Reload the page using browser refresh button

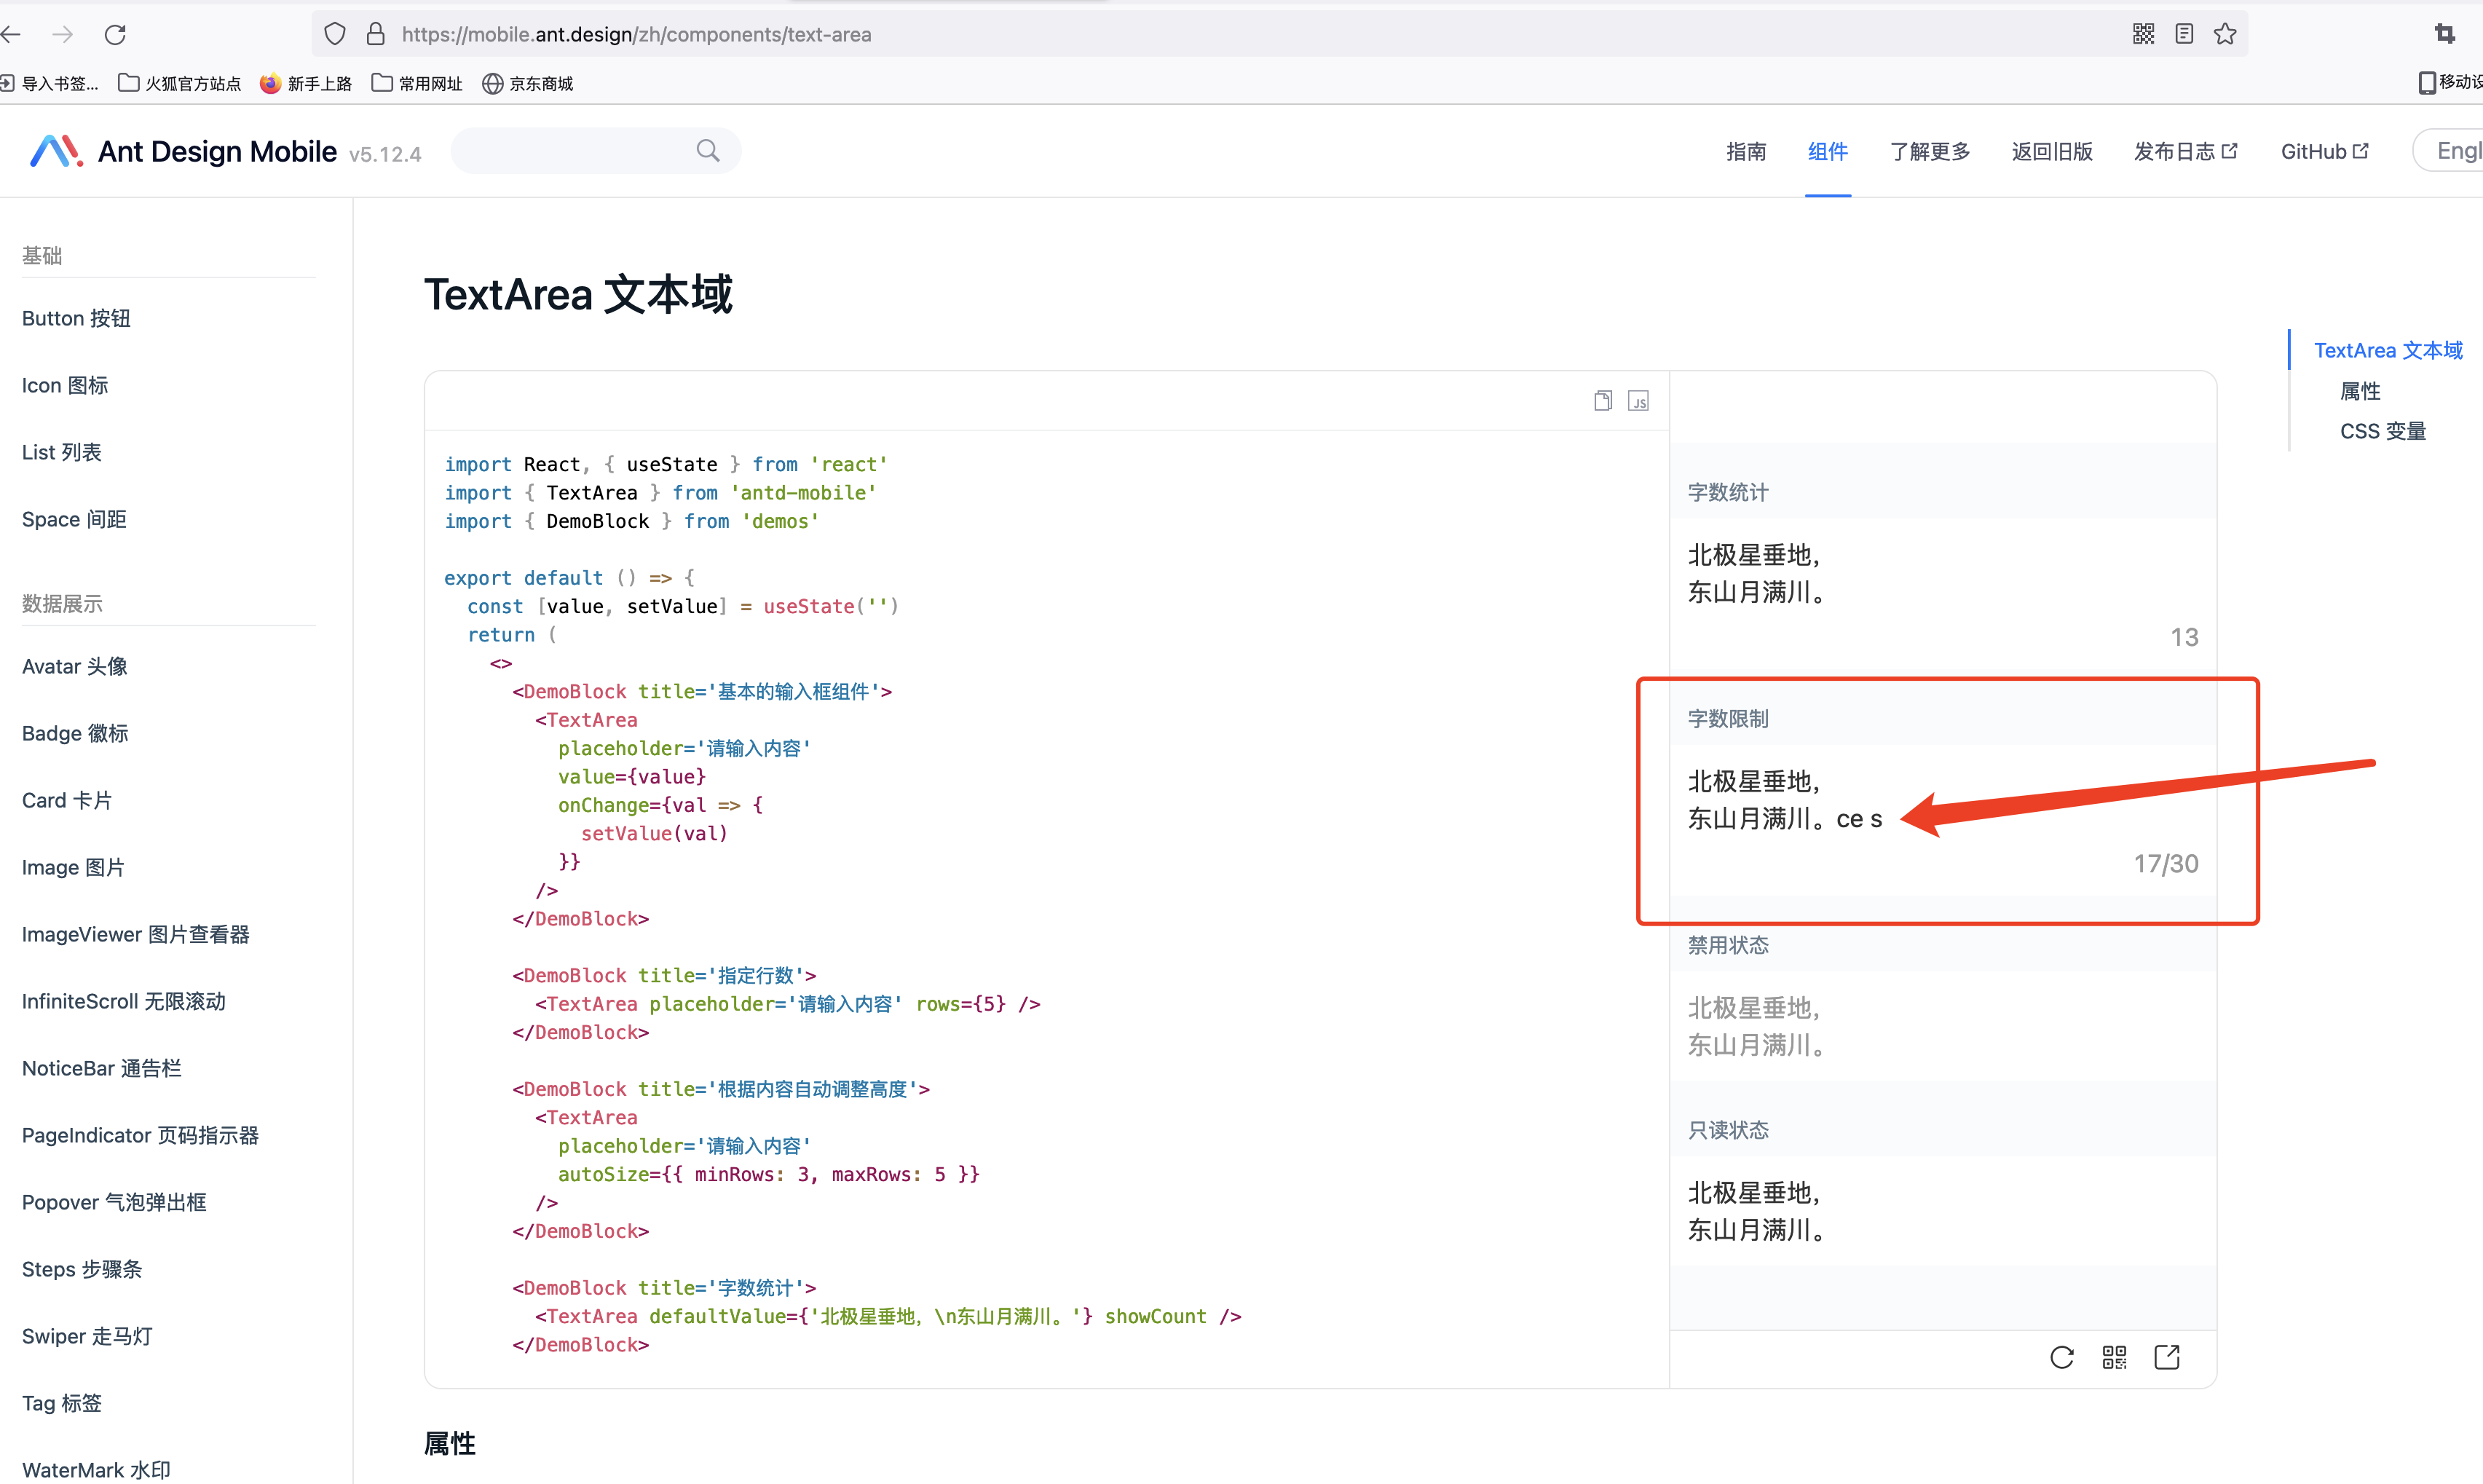click(115, 35)
